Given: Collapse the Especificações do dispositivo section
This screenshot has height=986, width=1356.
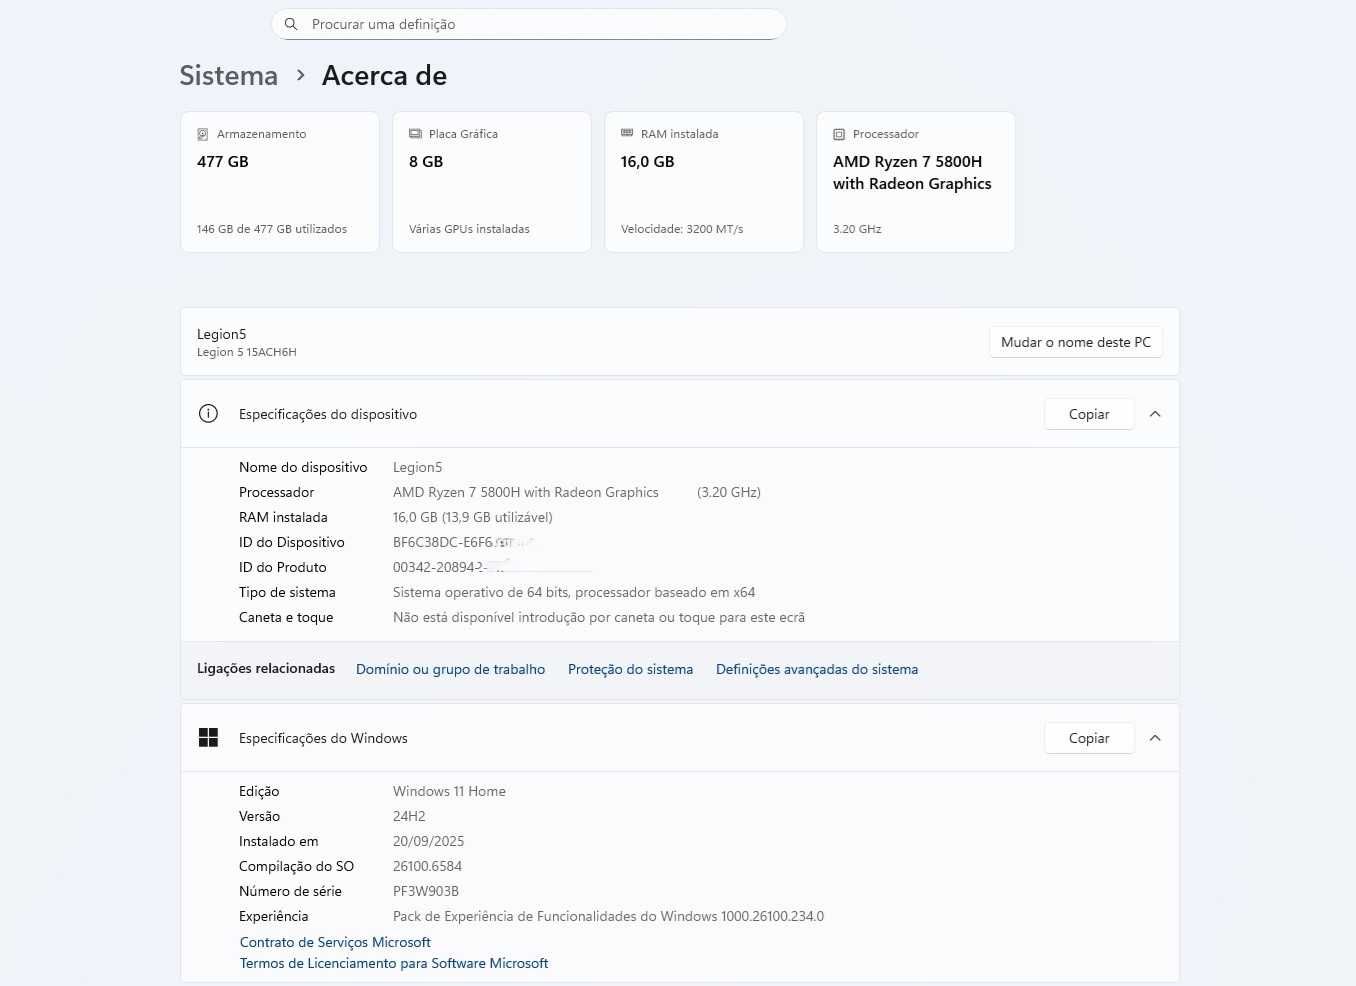Looking at the screenshot, I should pyautogui.click(x=1155, y=414).
